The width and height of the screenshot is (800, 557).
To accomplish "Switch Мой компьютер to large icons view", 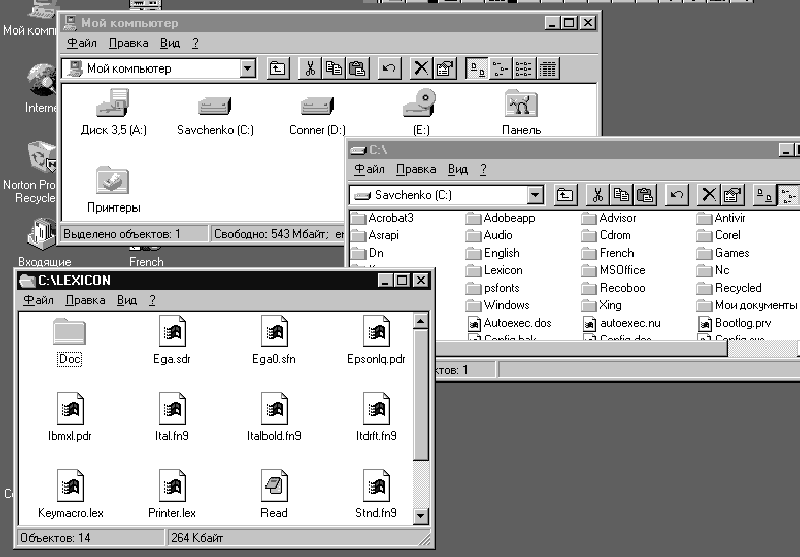I will click(x=477, y=68).
